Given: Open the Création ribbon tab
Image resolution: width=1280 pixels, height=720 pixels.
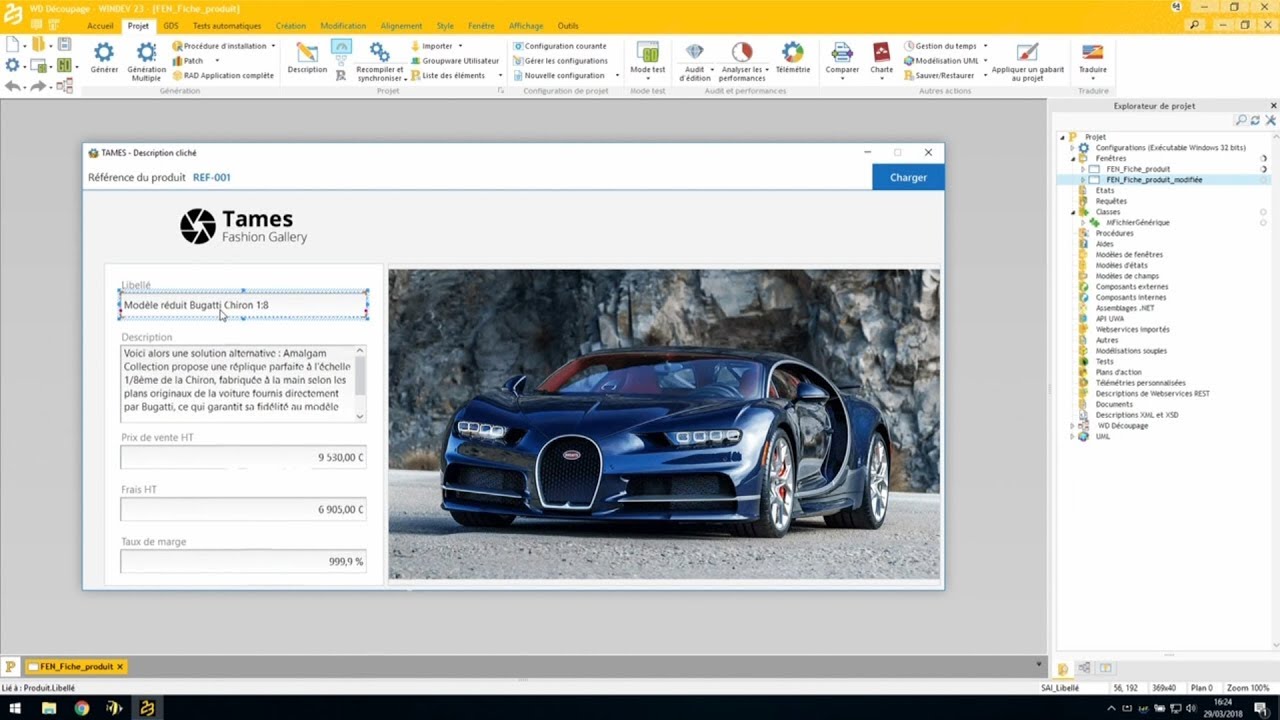Looking at the screenshot, I should [x=291, y=26].
